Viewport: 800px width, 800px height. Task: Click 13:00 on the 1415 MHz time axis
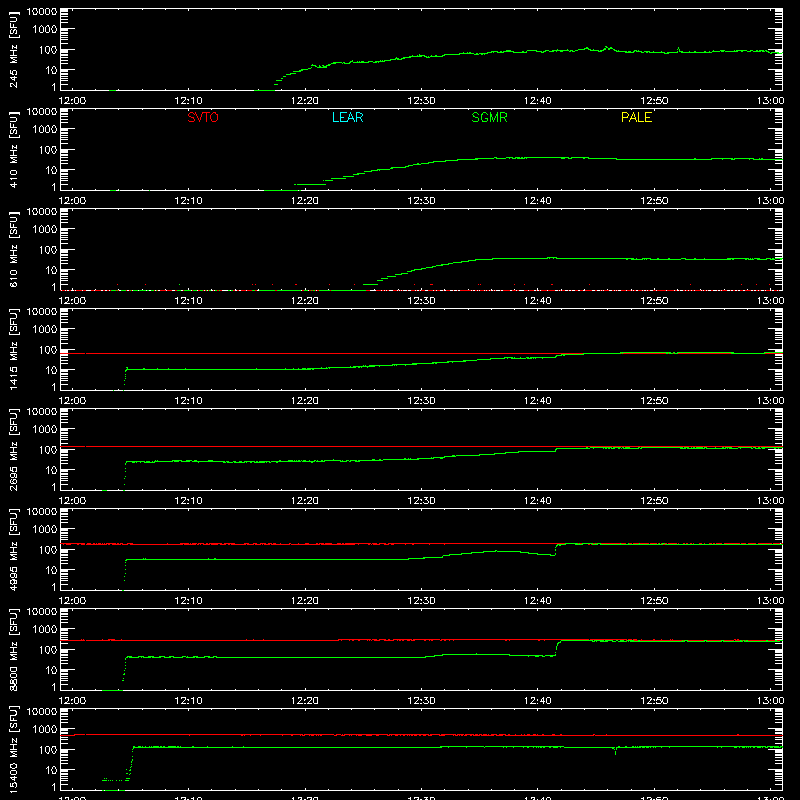[x=770, y=401]
